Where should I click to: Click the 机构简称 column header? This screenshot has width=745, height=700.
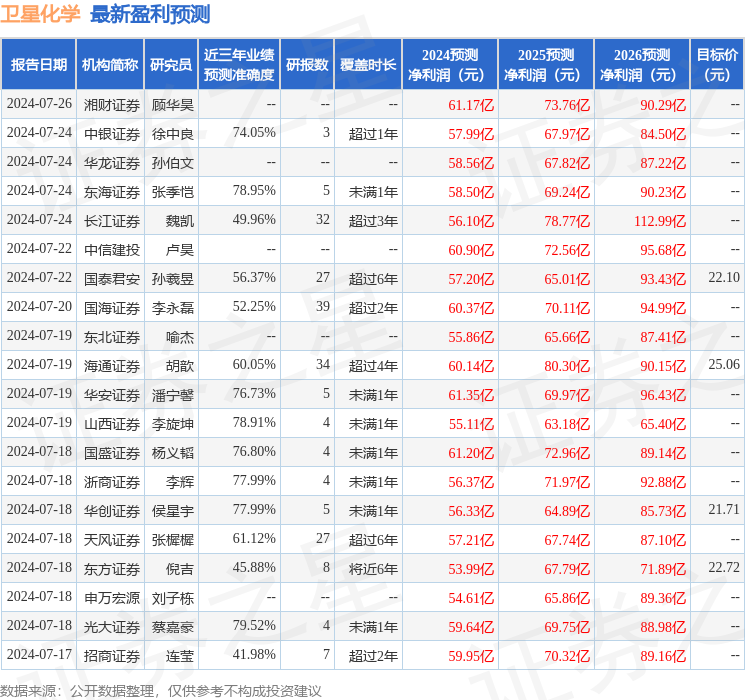[x=110, y=65]
